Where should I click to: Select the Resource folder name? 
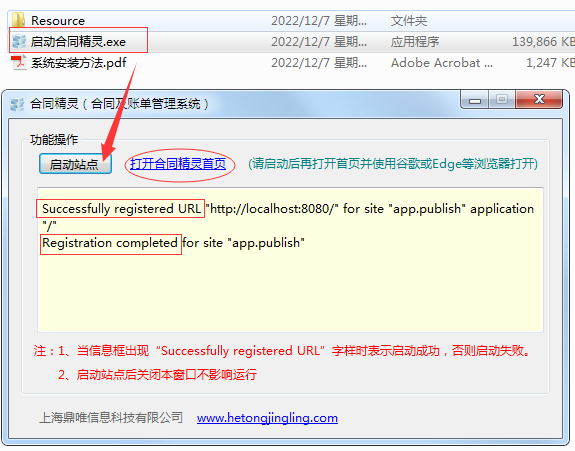pyautogui.click(x=58, y=21)
